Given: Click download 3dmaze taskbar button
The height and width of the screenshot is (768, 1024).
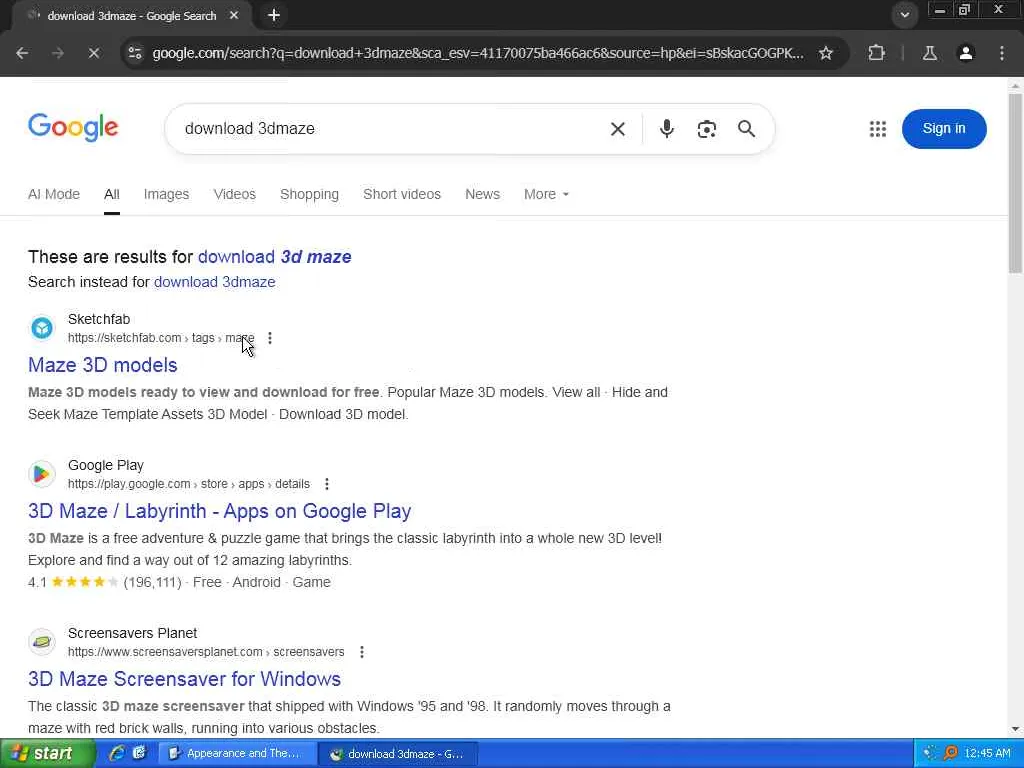Looking at the screenshot, I should [398, 753].
